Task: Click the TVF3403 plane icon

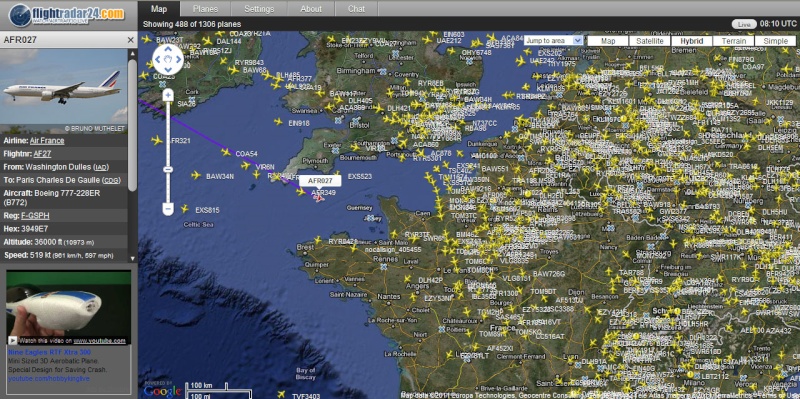Action: (x=281, y=394)
